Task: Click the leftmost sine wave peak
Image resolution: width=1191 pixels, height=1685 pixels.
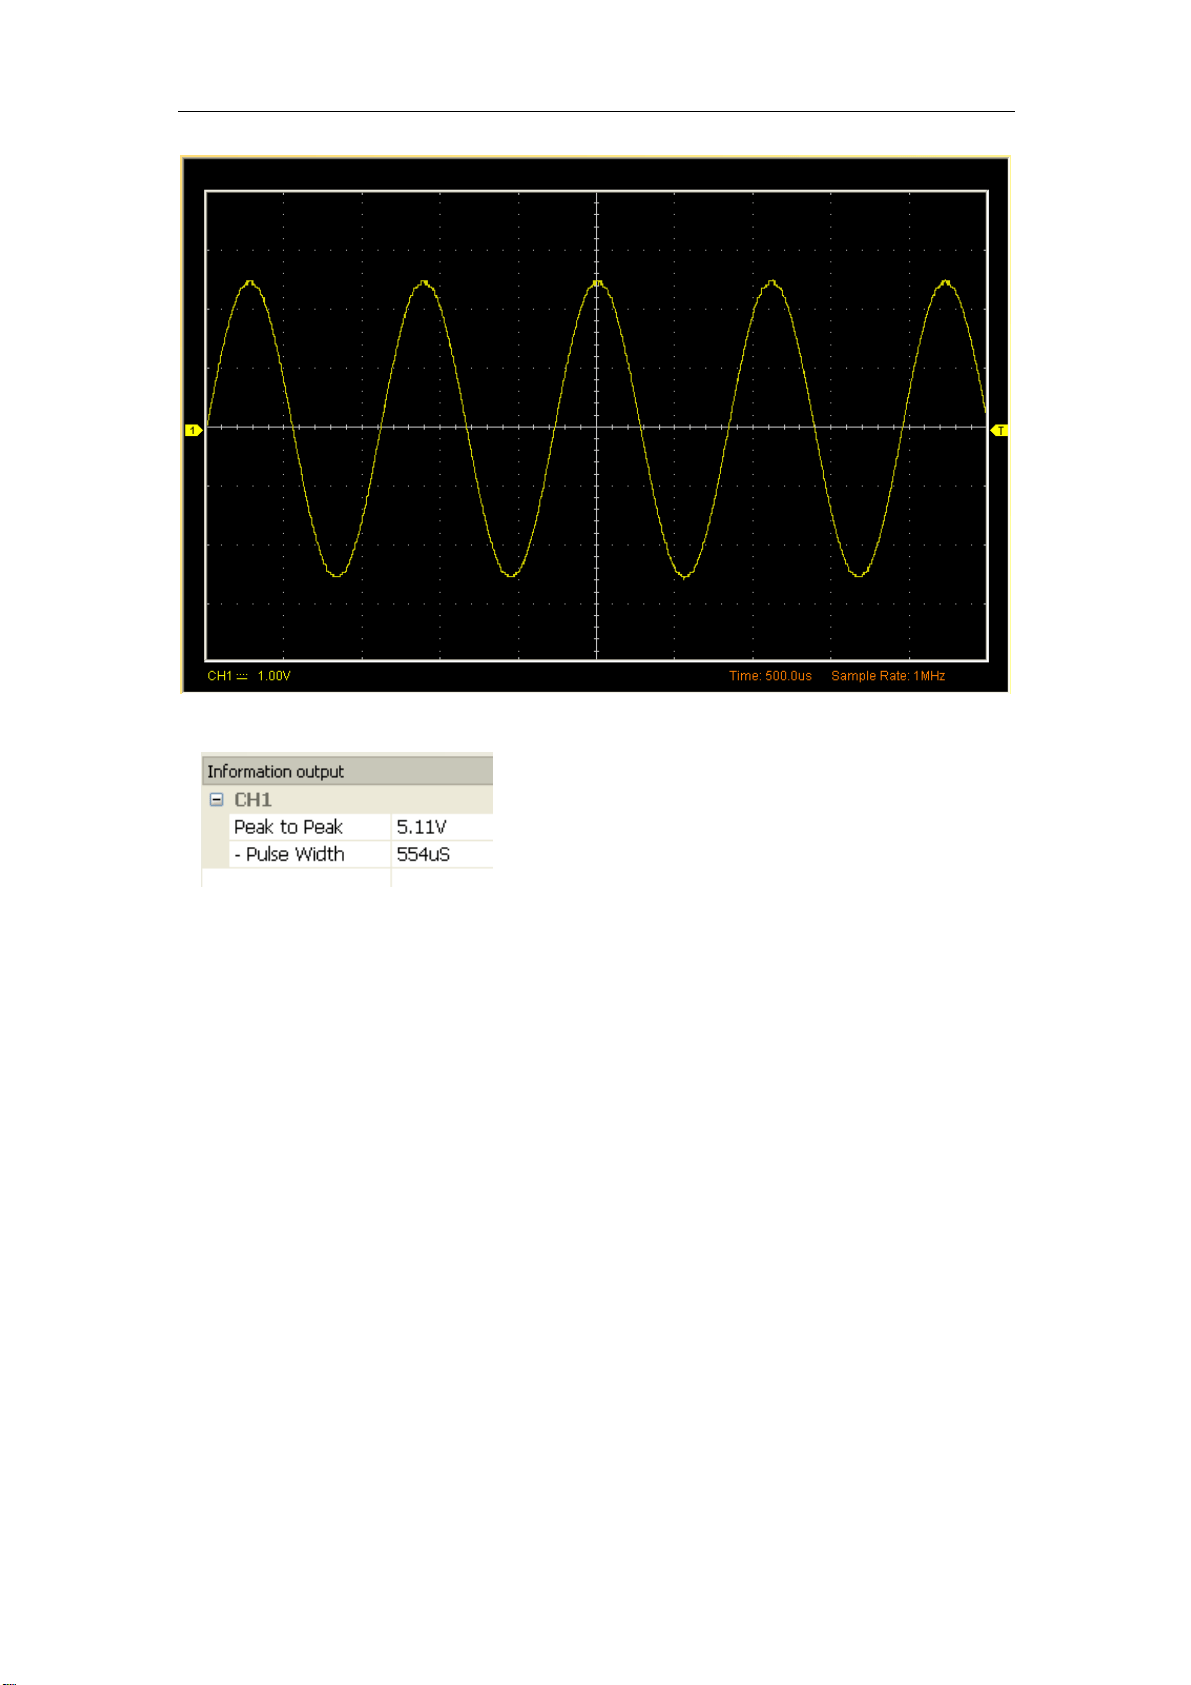Action: 249,283
